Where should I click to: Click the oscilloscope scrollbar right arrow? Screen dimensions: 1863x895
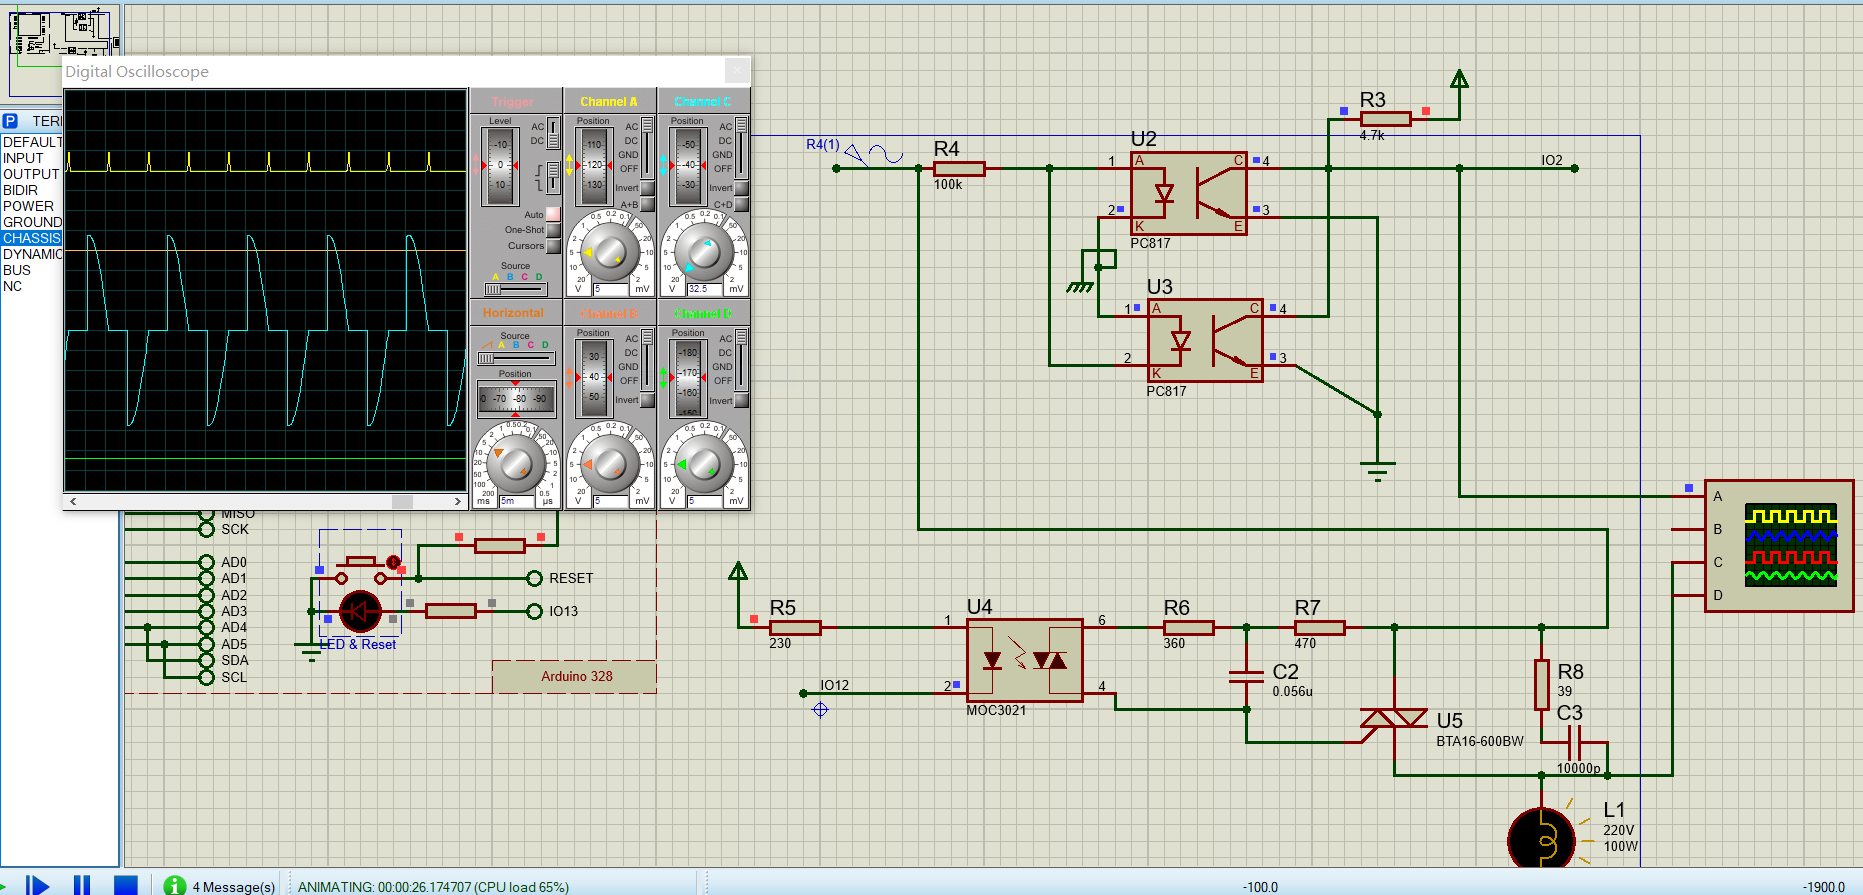tap(458, 502)
